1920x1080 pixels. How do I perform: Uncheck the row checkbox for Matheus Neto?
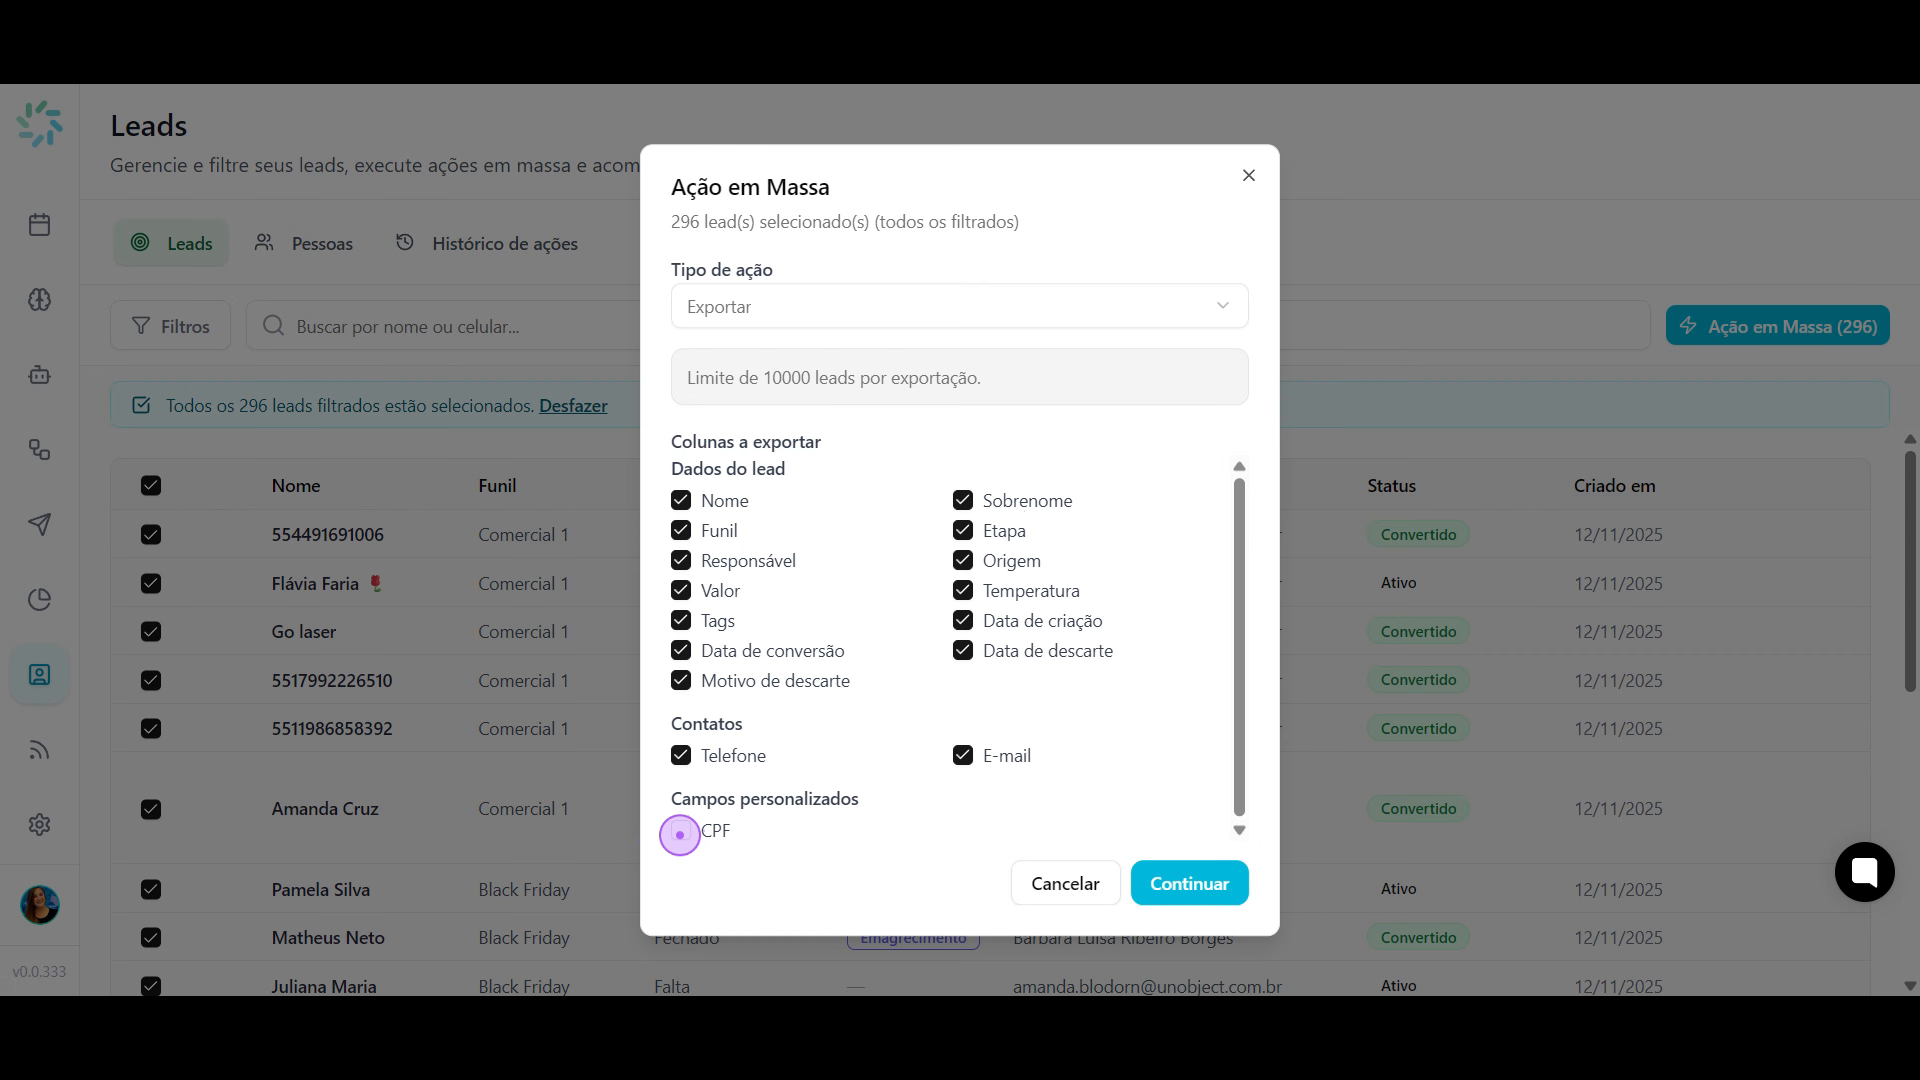tap(151, 937)
